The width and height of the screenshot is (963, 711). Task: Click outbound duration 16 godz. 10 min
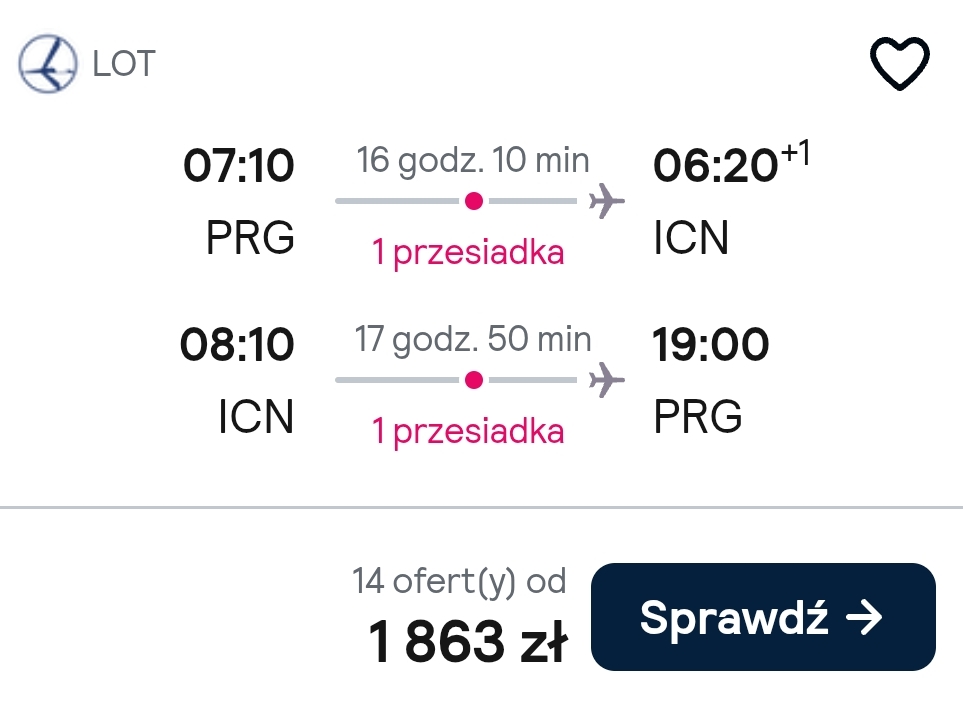coord(473,161)
